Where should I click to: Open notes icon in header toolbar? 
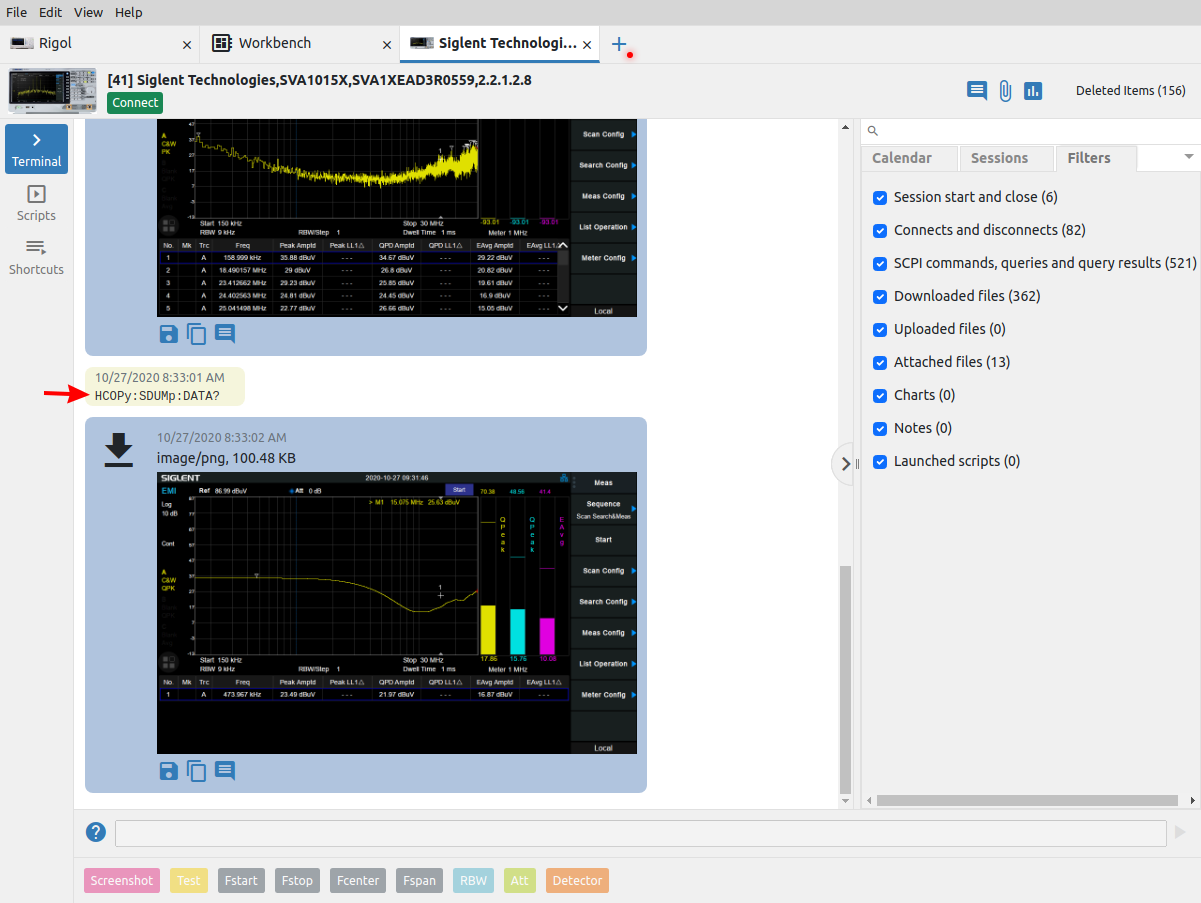(x=977, y=90)
